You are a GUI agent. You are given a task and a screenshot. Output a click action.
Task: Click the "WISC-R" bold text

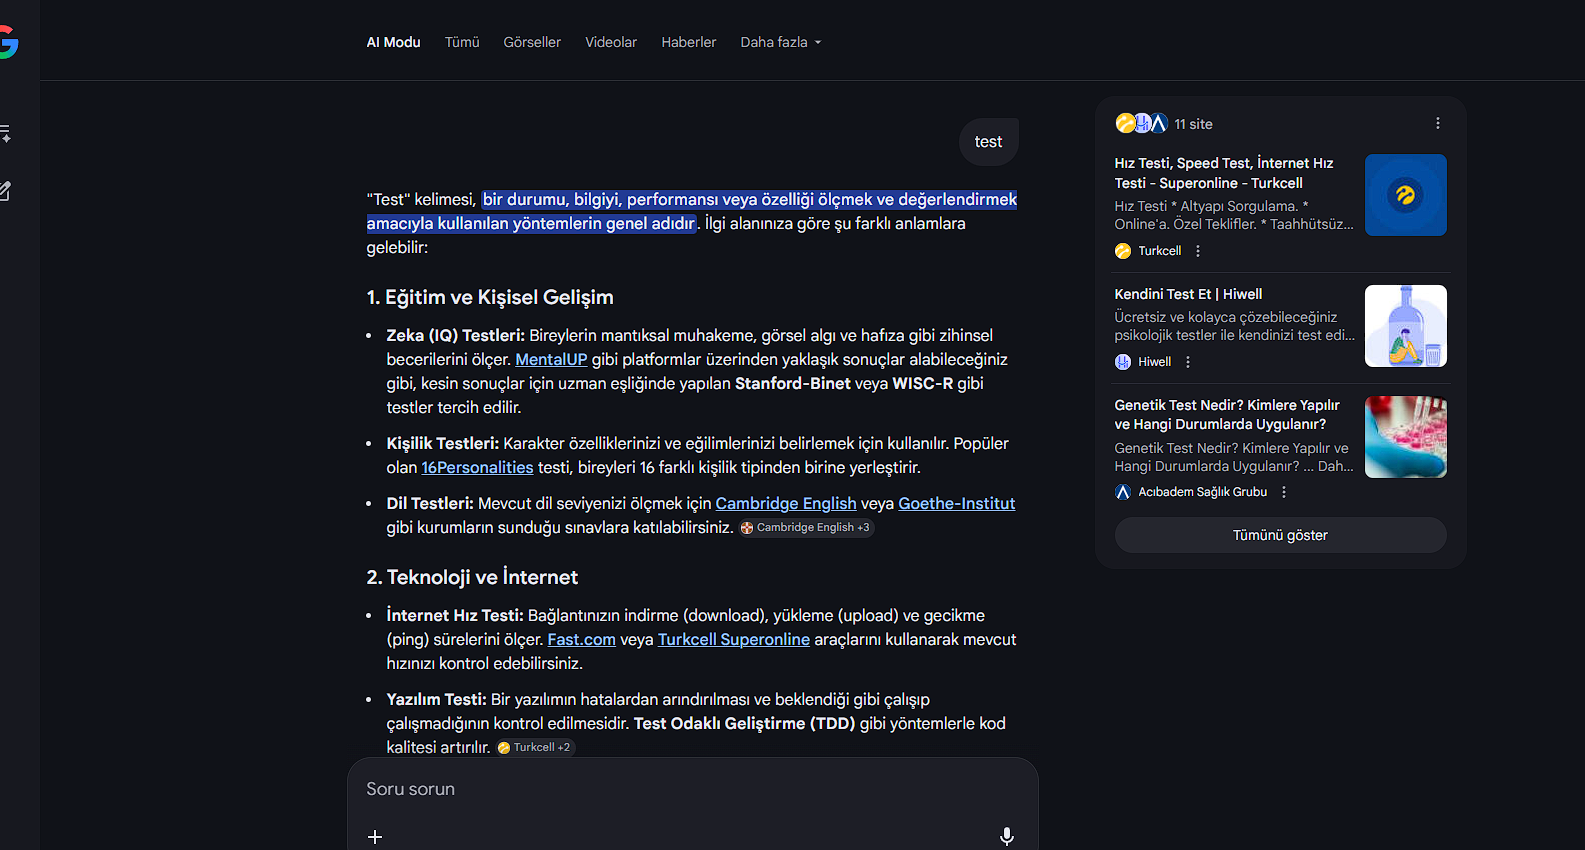tap(923, 383)
